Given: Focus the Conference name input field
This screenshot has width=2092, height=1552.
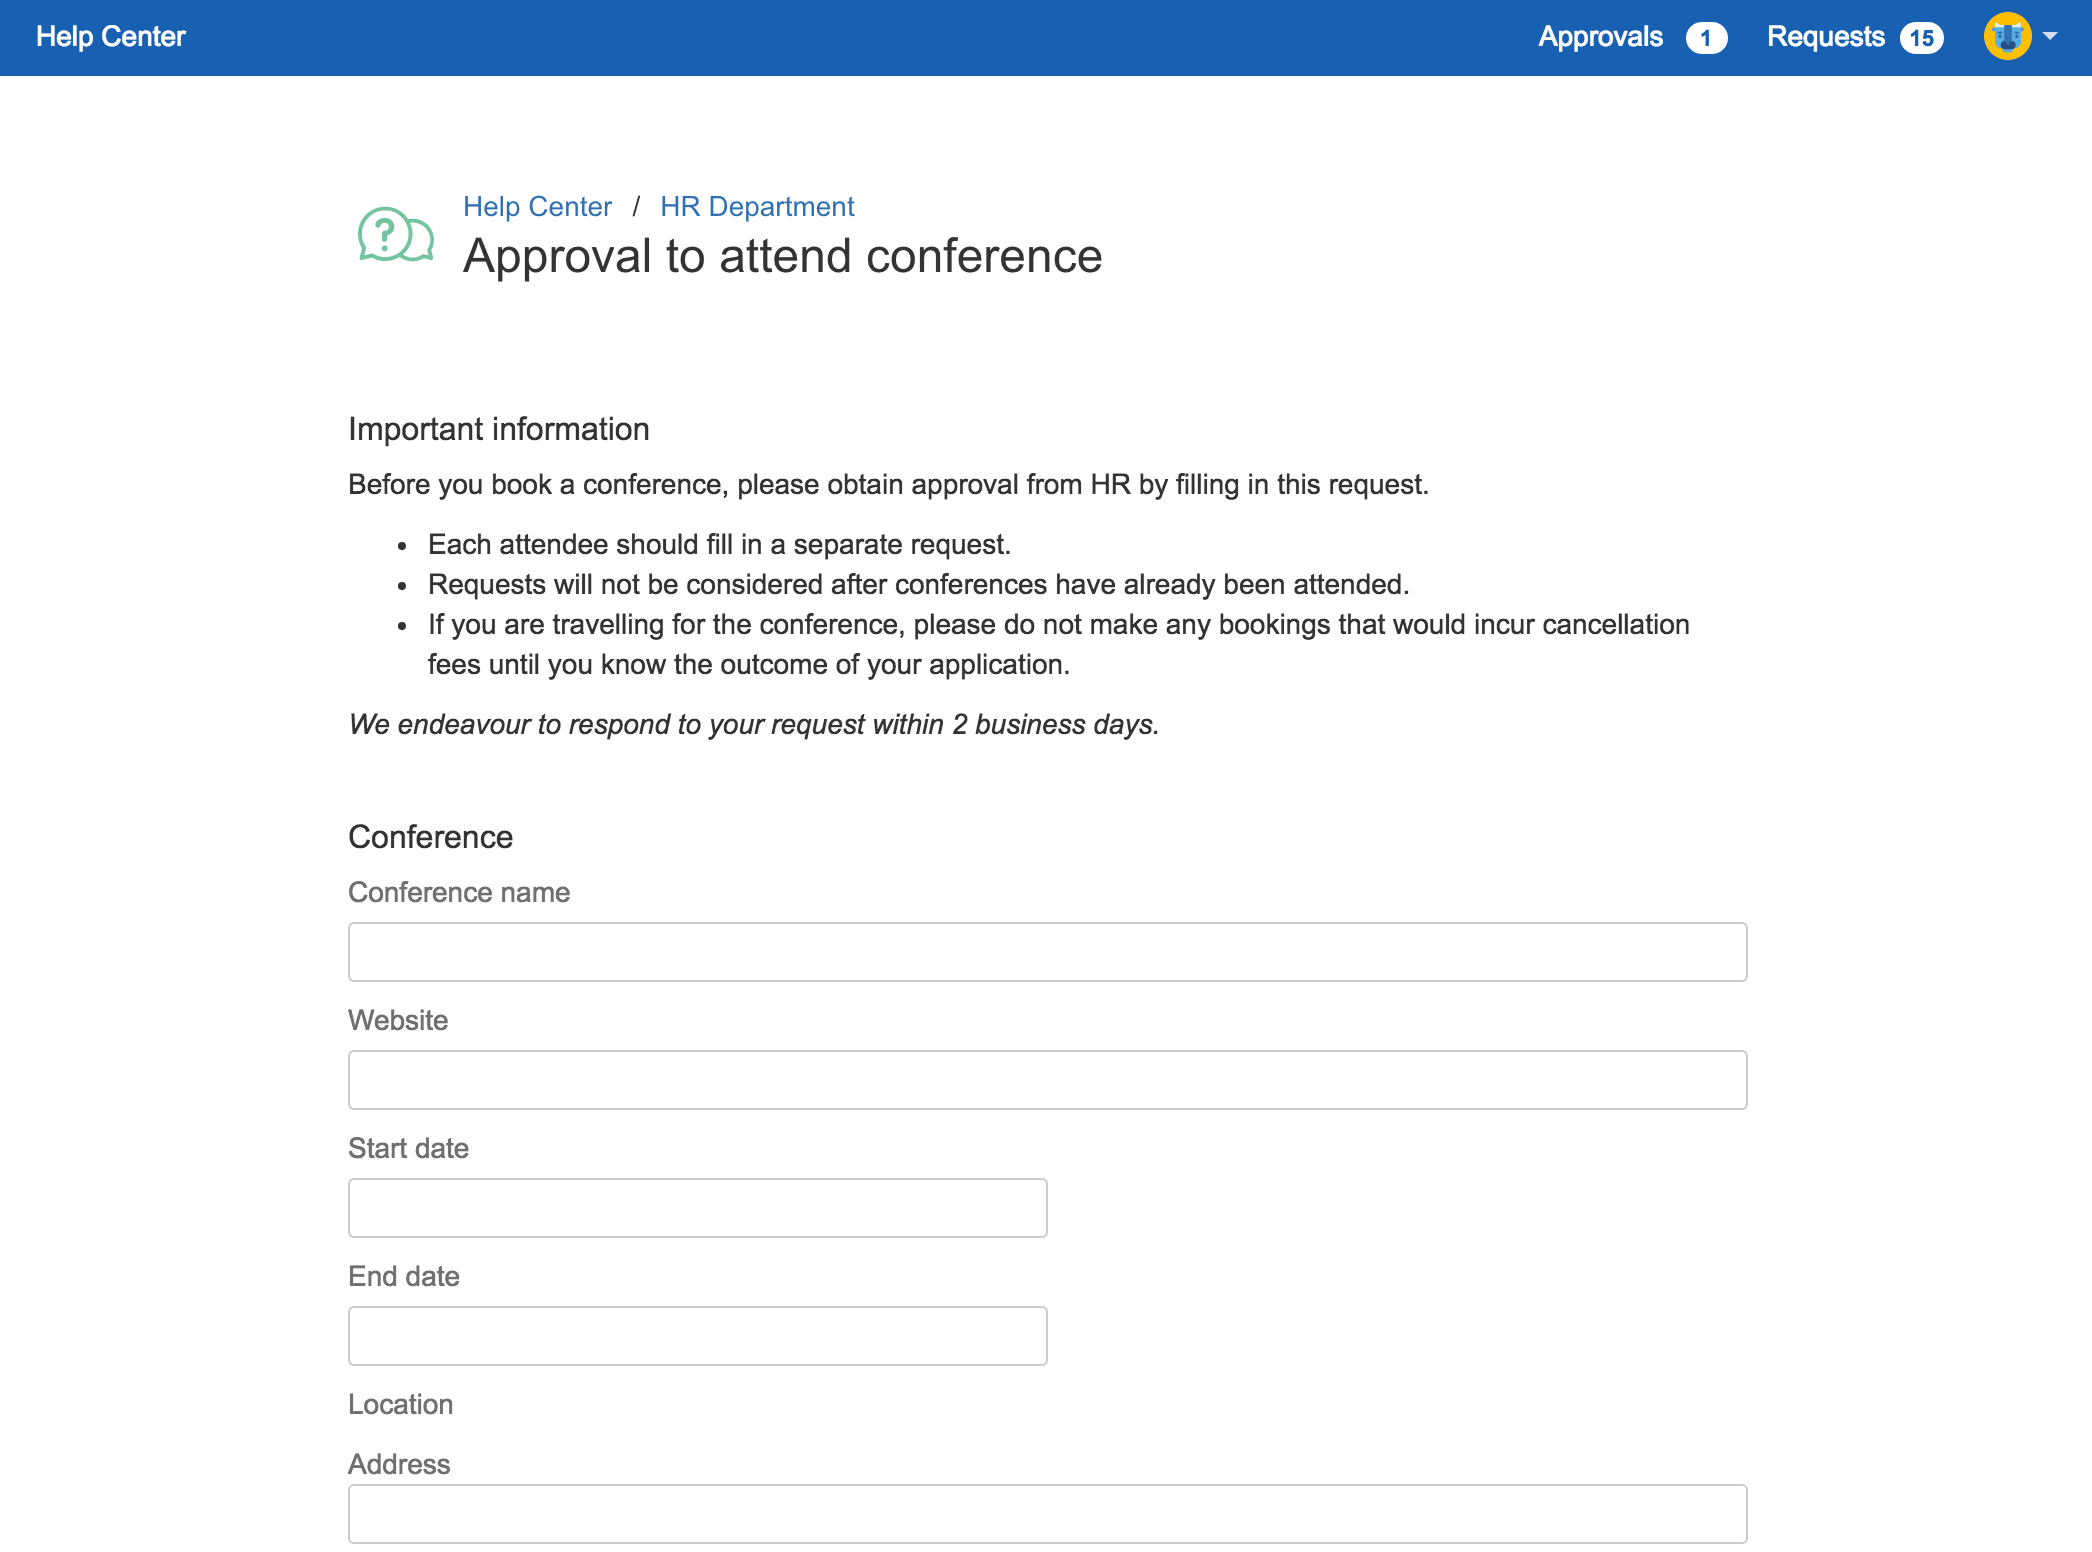Looking at the screenshot, I should pos(1047,952).
